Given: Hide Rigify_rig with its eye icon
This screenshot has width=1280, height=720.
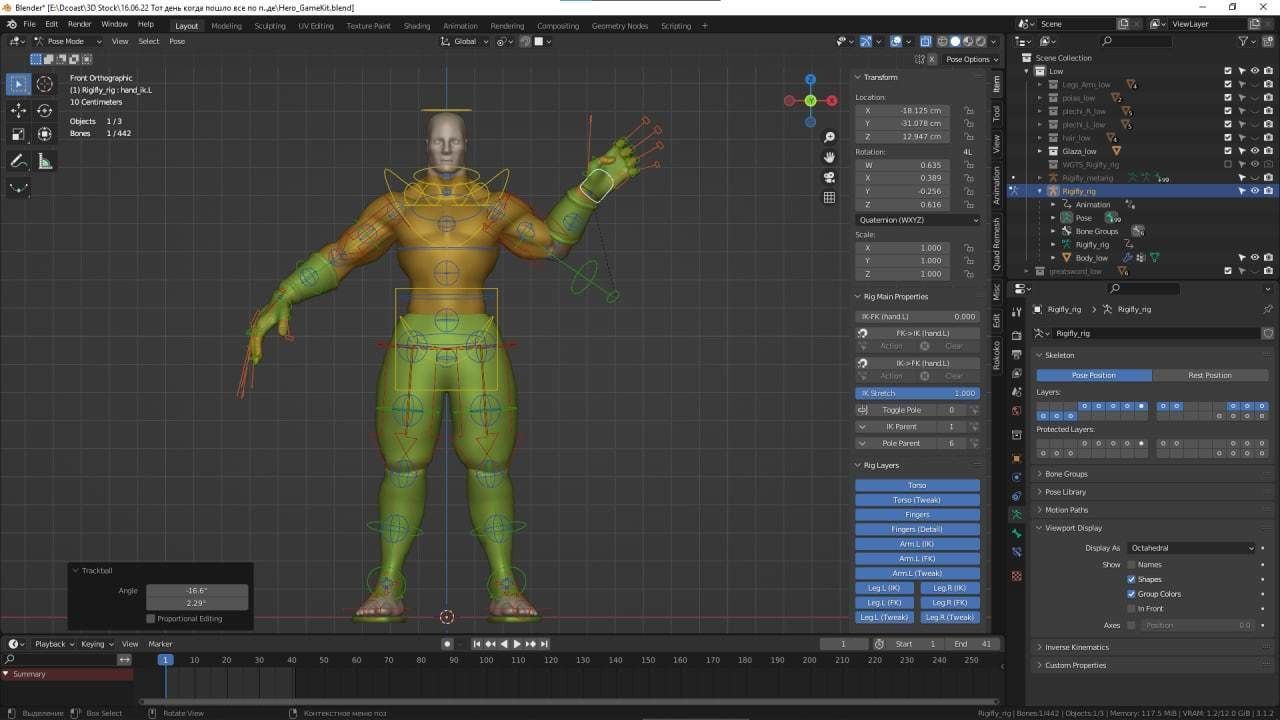Looking at the screenshot, I should tap(1254, 191).
